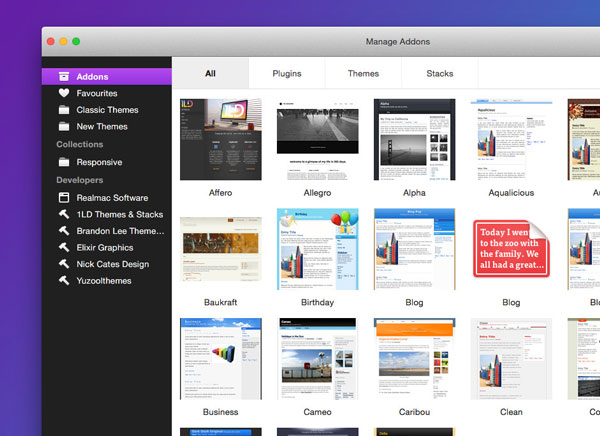Select Nick Cates Design developer
Screen dimensions: 600x436
[107, 264]
